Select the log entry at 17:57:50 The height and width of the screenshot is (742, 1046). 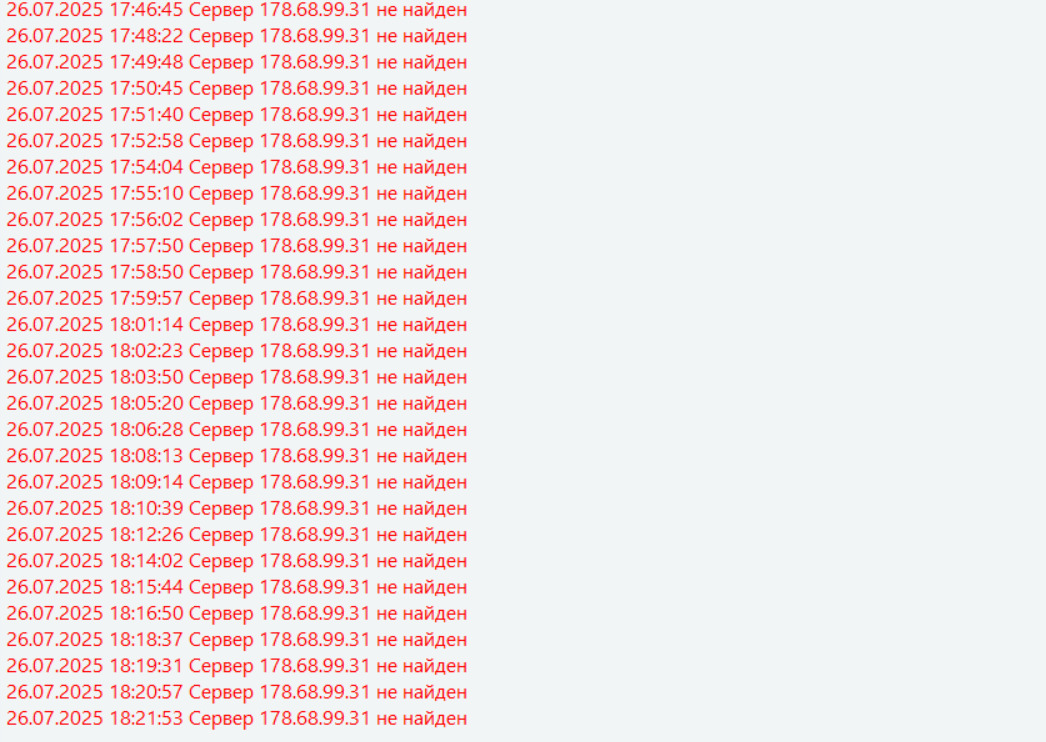237,246
